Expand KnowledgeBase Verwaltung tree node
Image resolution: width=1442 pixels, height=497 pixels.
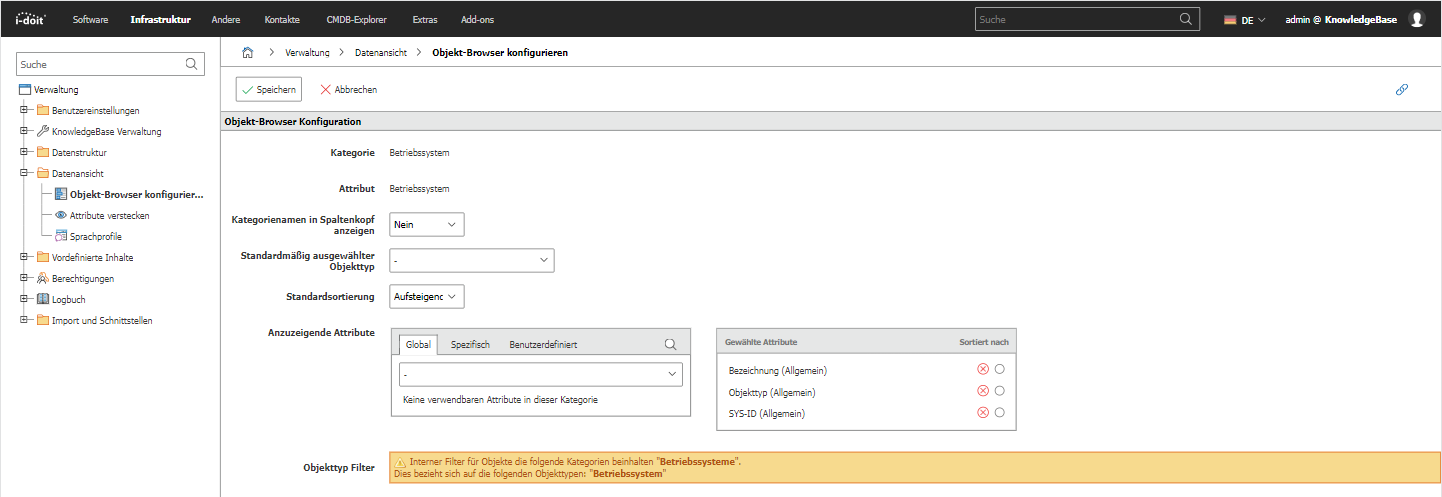click(23, 131)
